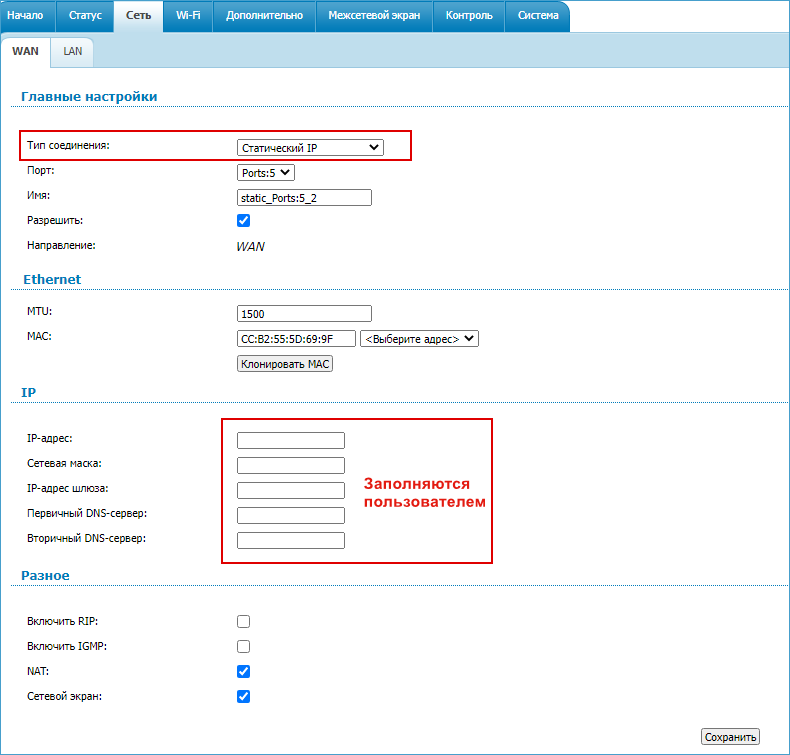790x755 pixels.
Task: Click the Тип соединения label
Action: [68, 145]
